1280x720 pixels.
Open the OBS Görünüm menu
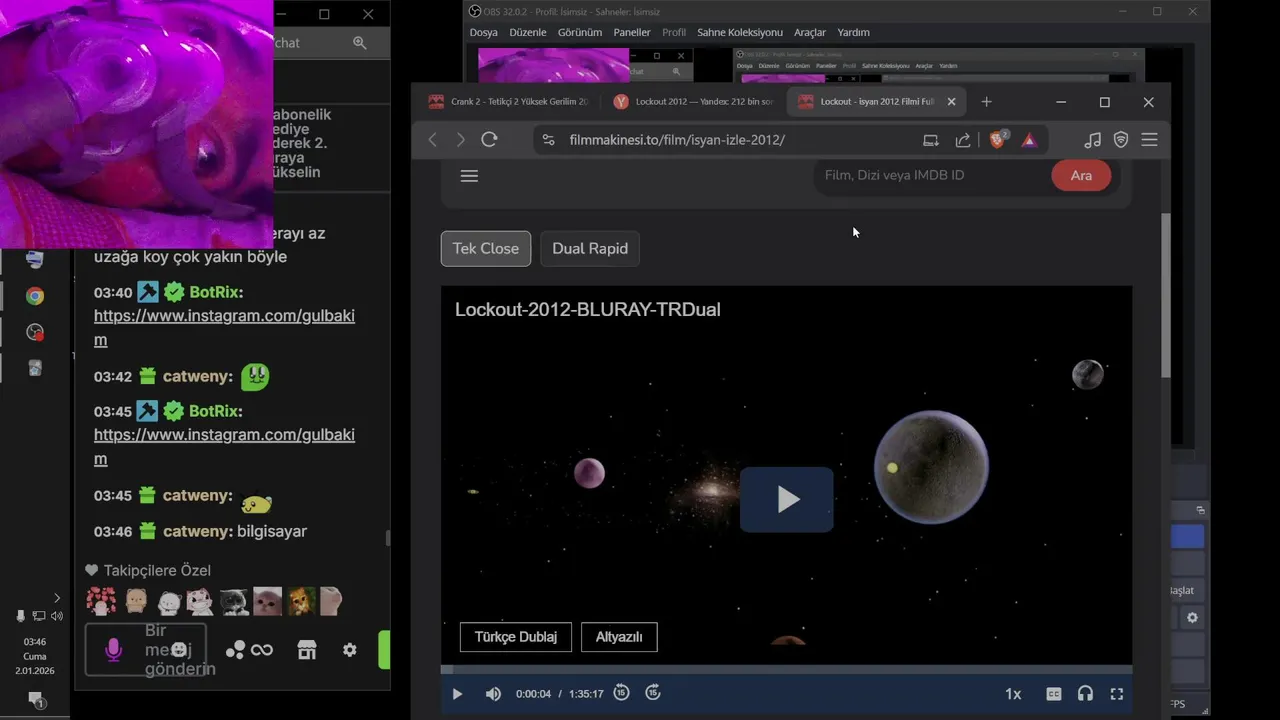[x=580, y=32]
